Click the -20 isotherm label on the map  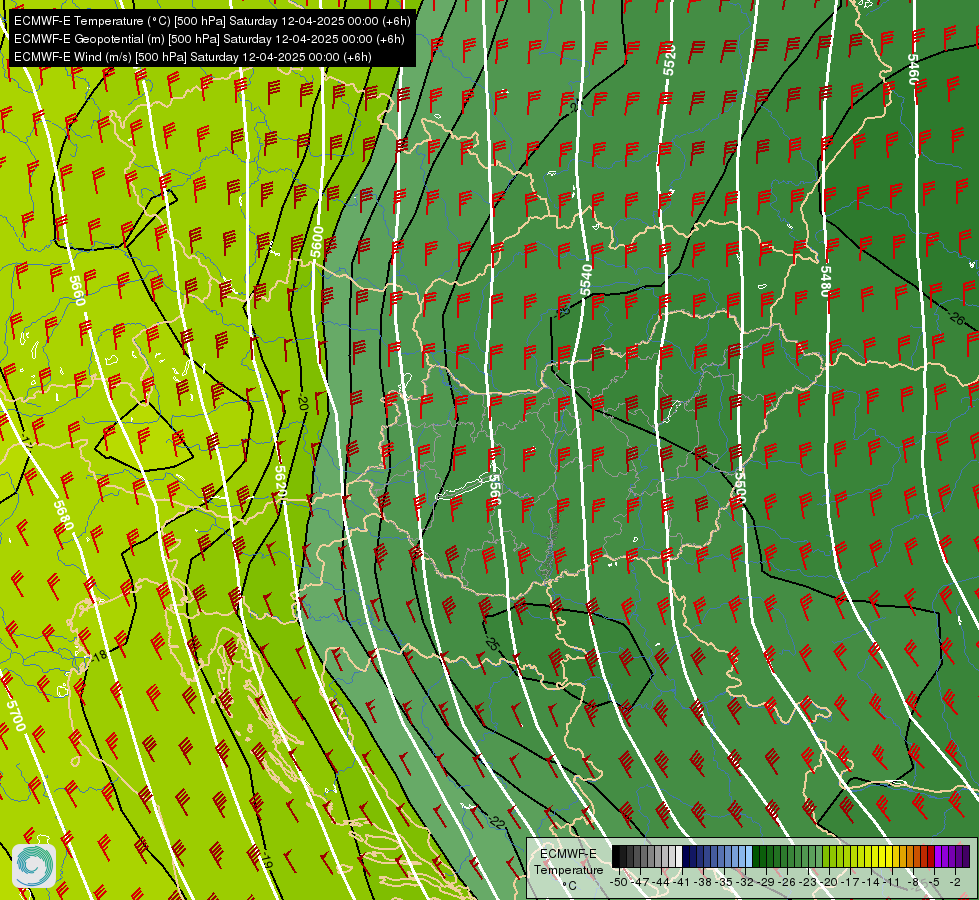302,403
